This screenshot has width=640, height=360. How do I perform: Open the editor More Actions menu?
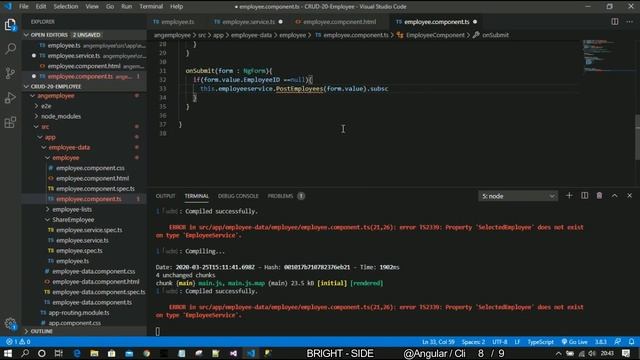(x=629, y=22)
